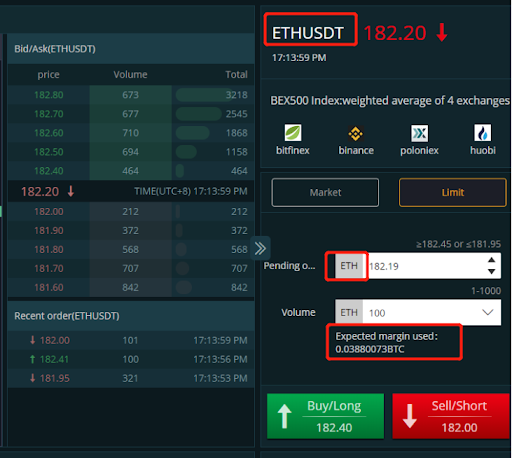Collapse panel with double chevron arrow
The height and width of the screenshot is (458, 512).
coord(260,248)
